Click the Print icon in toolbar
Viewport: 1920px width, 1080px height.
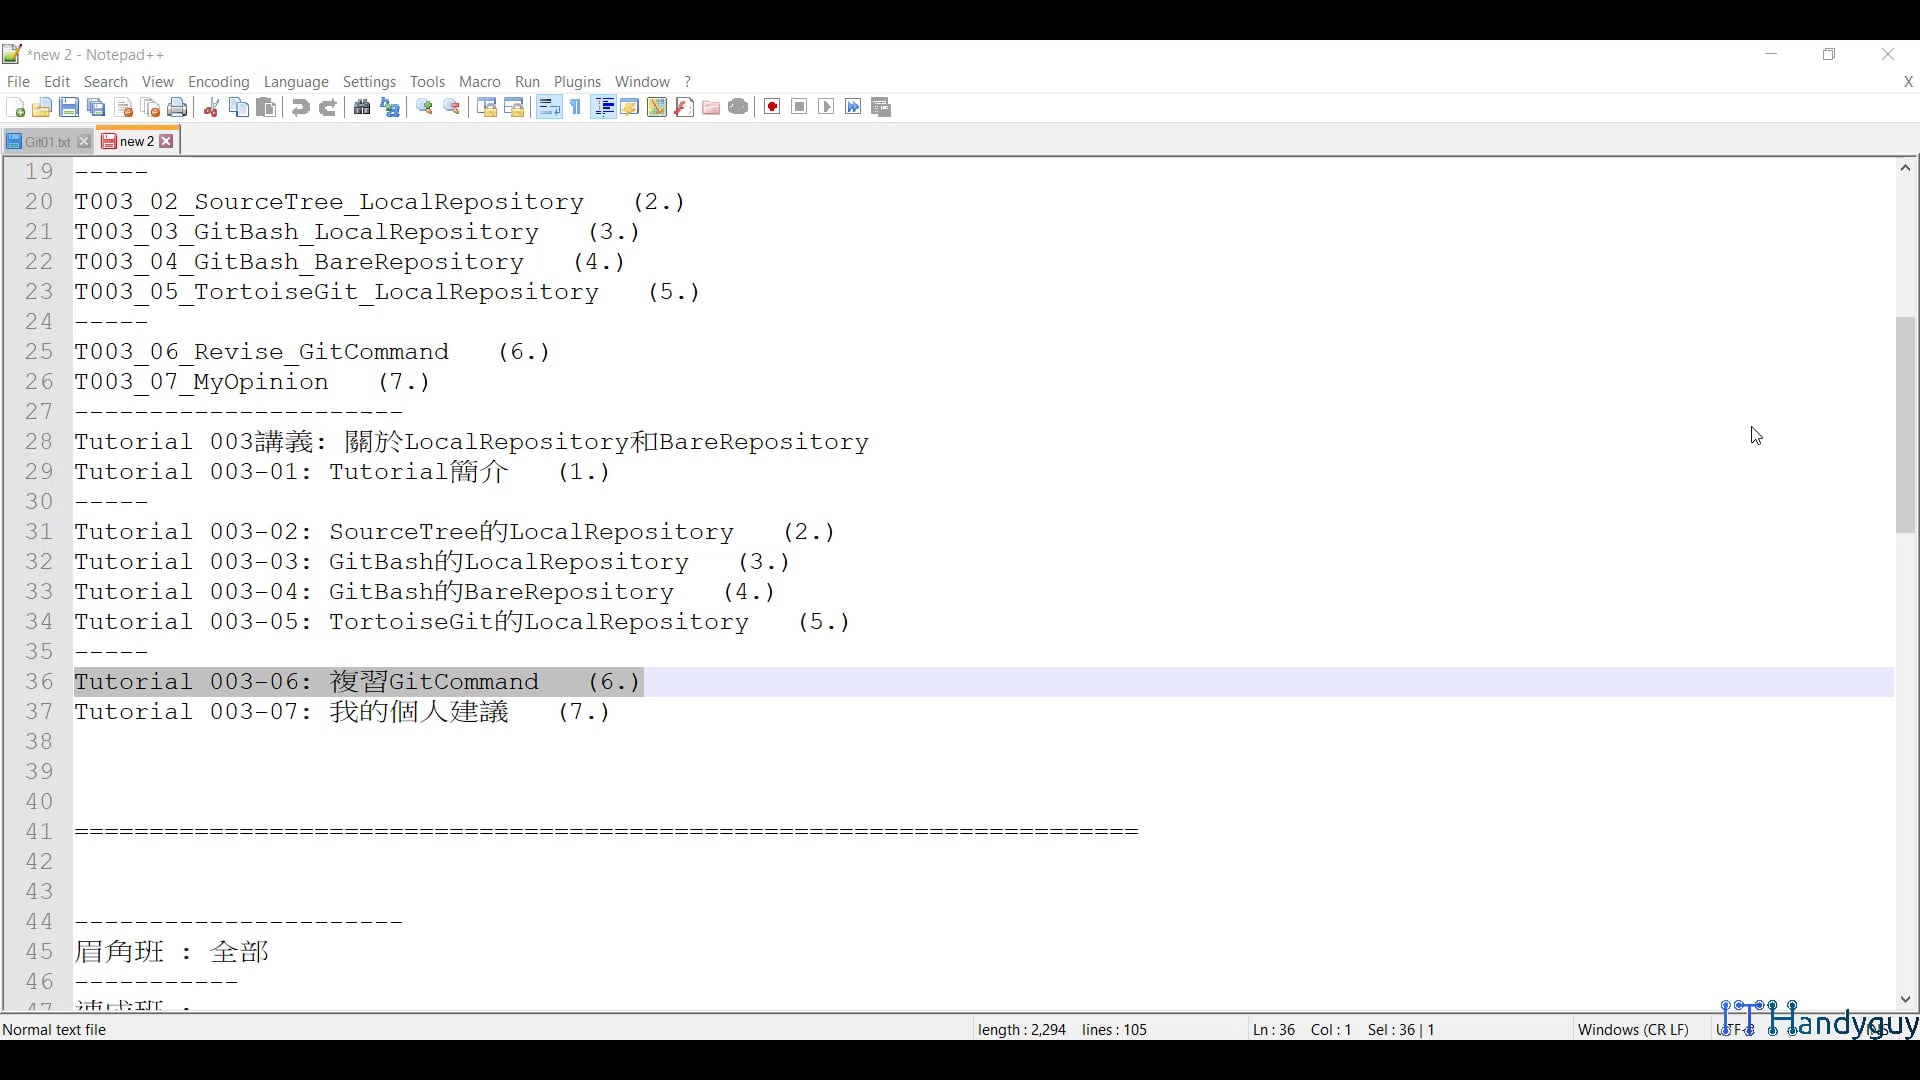(x=177, y=108)
